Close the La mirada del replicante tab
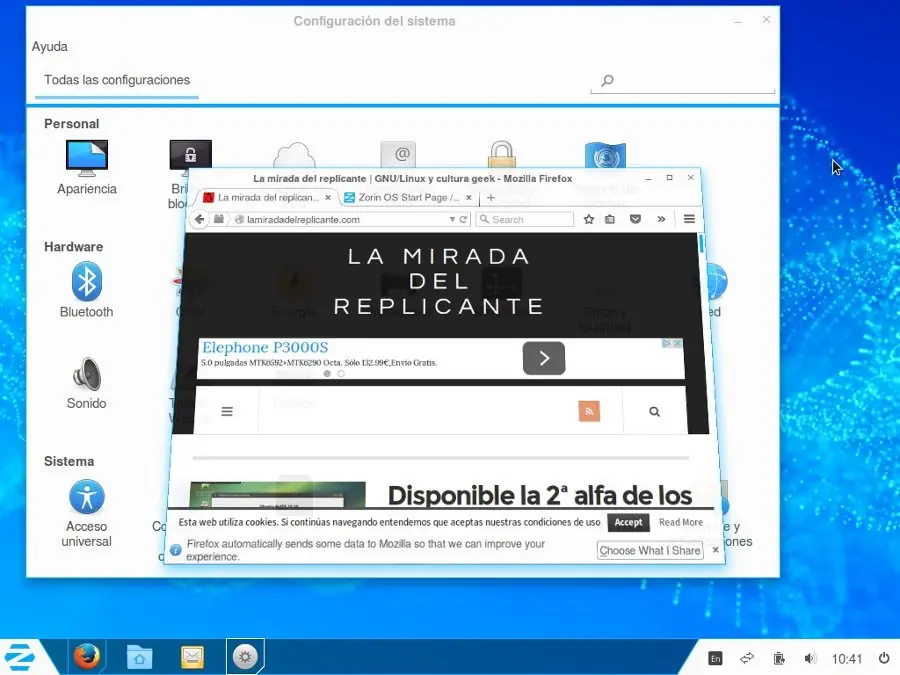Screen dimensions: 900x675 click(328, 197)
